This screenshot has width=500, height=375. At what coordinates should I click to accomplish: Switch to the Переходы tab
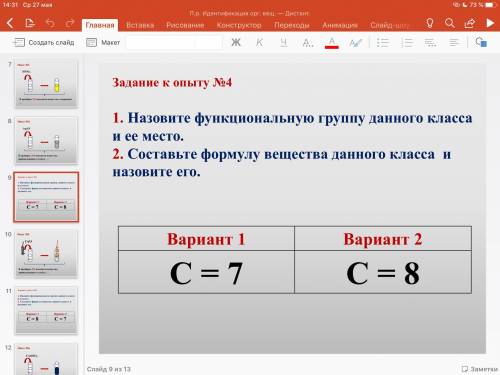(x=292, y=25)
